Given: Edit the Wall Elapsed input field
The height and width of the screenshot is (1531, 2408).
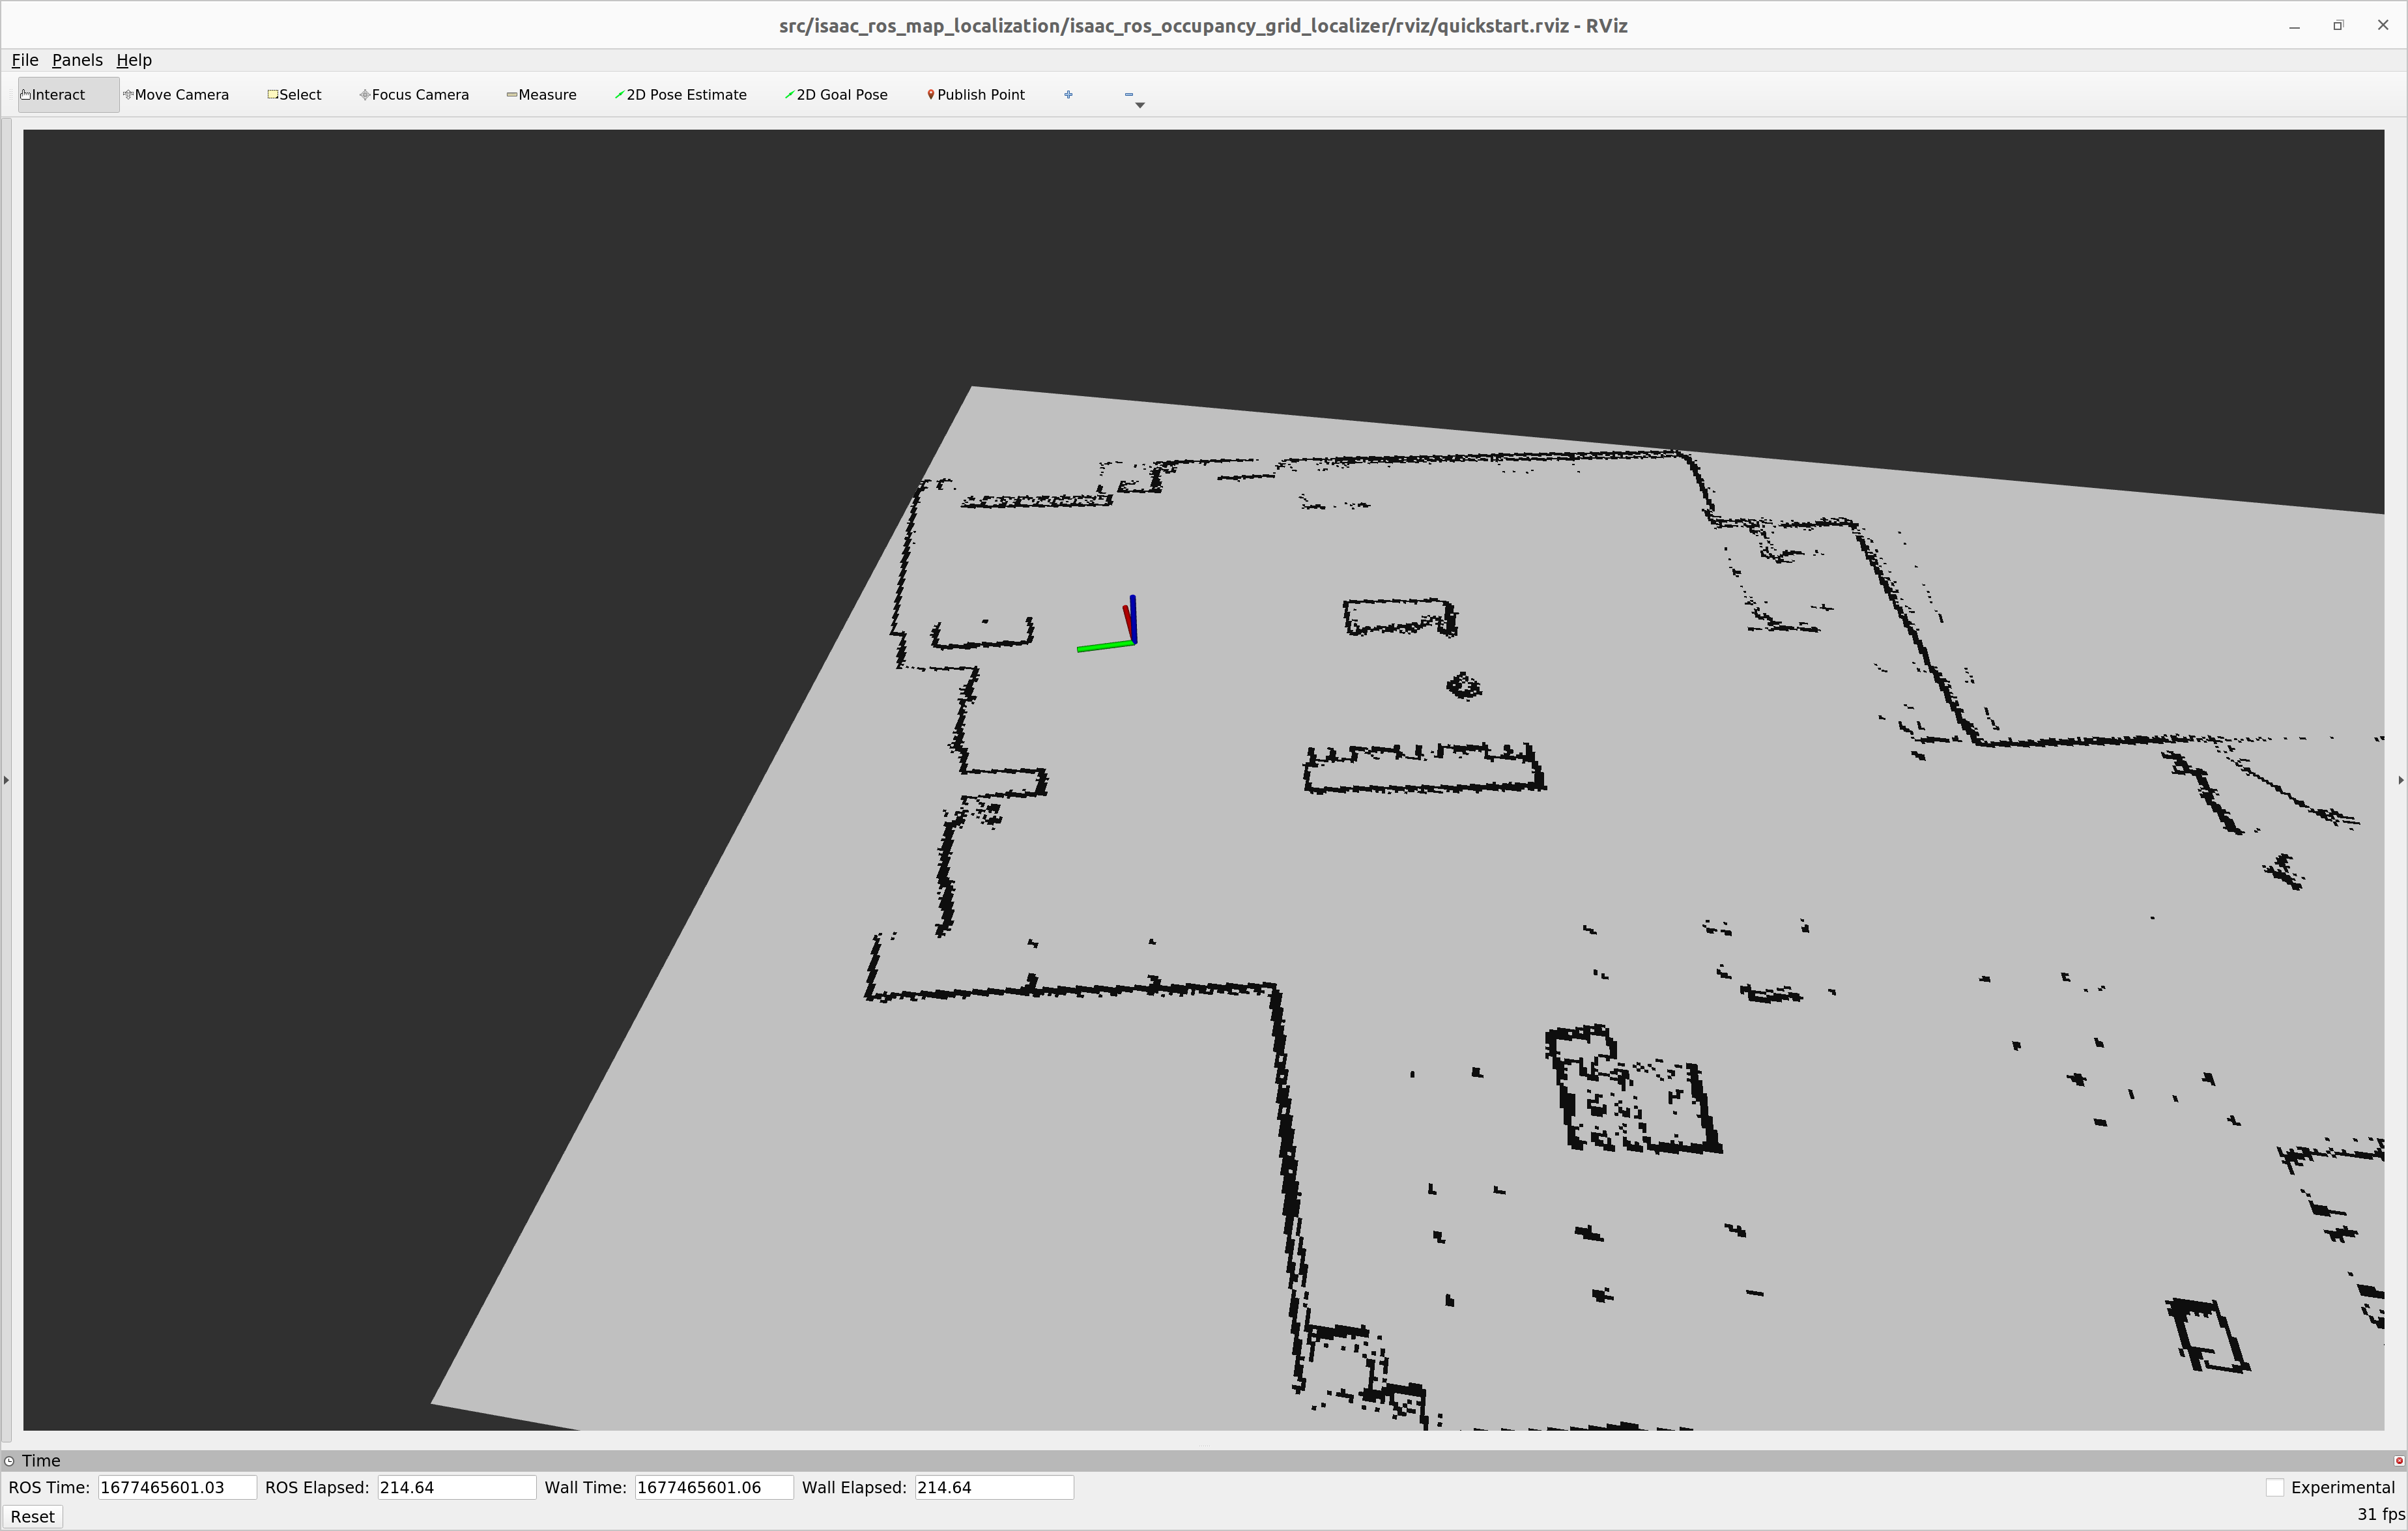Looking at the screenshot, I should (993, 1487).
